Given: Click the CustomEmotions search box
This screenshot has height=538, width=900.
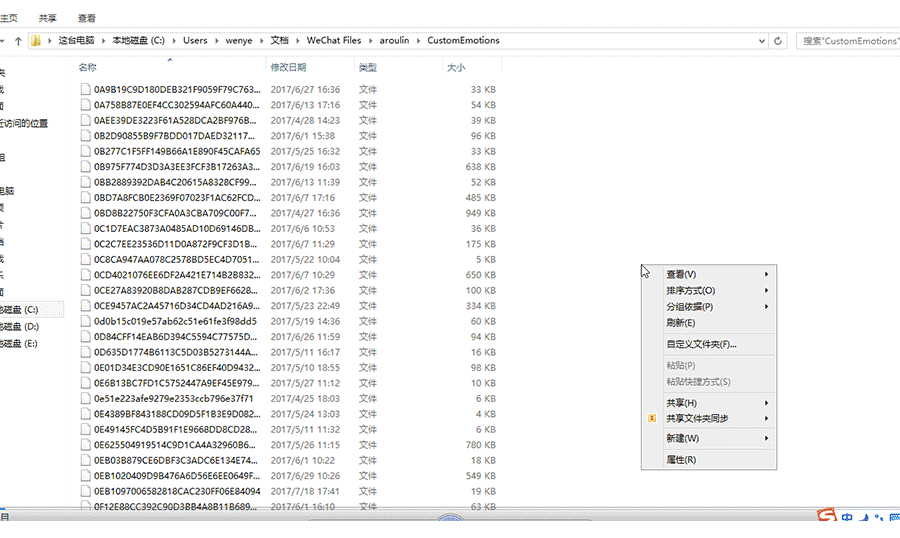Looking at the screenshot, I should 848,41.
